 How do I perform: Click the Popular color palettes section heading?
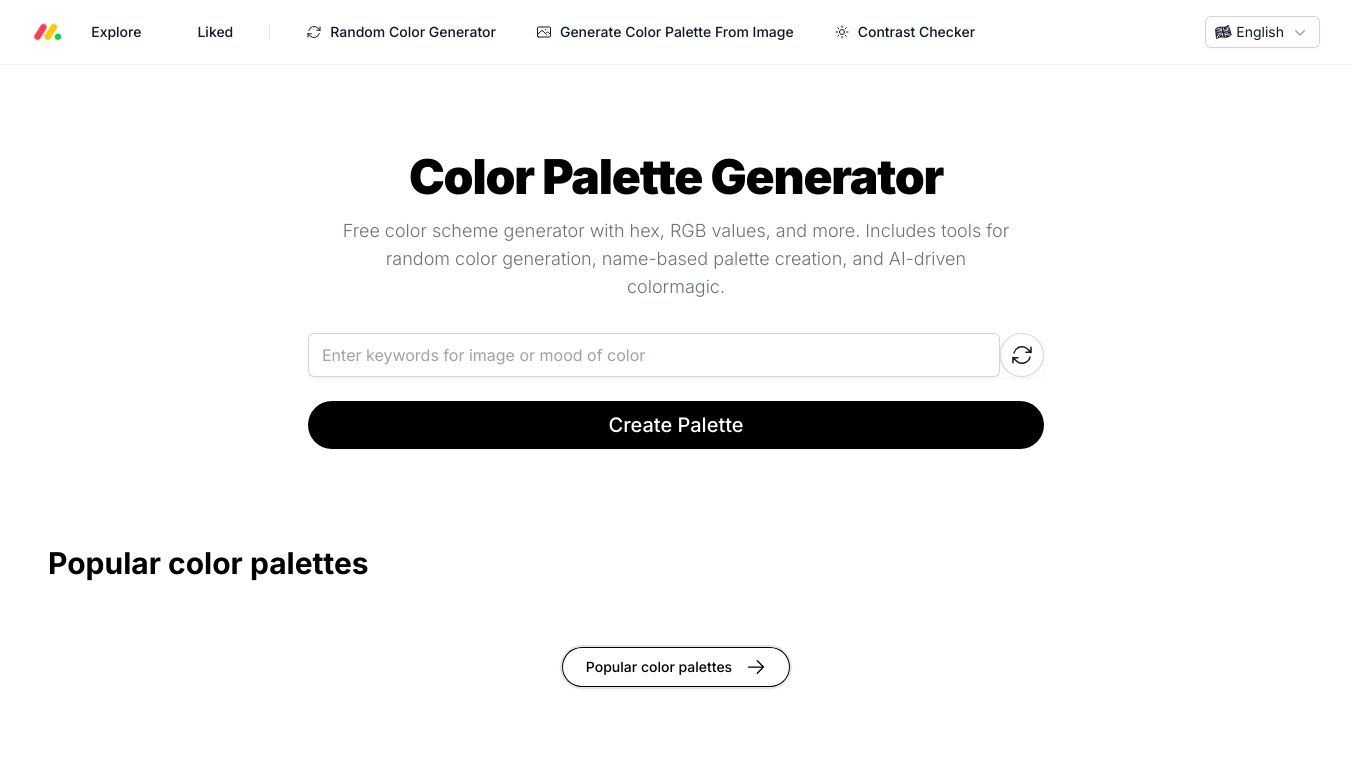click(208, 564)
